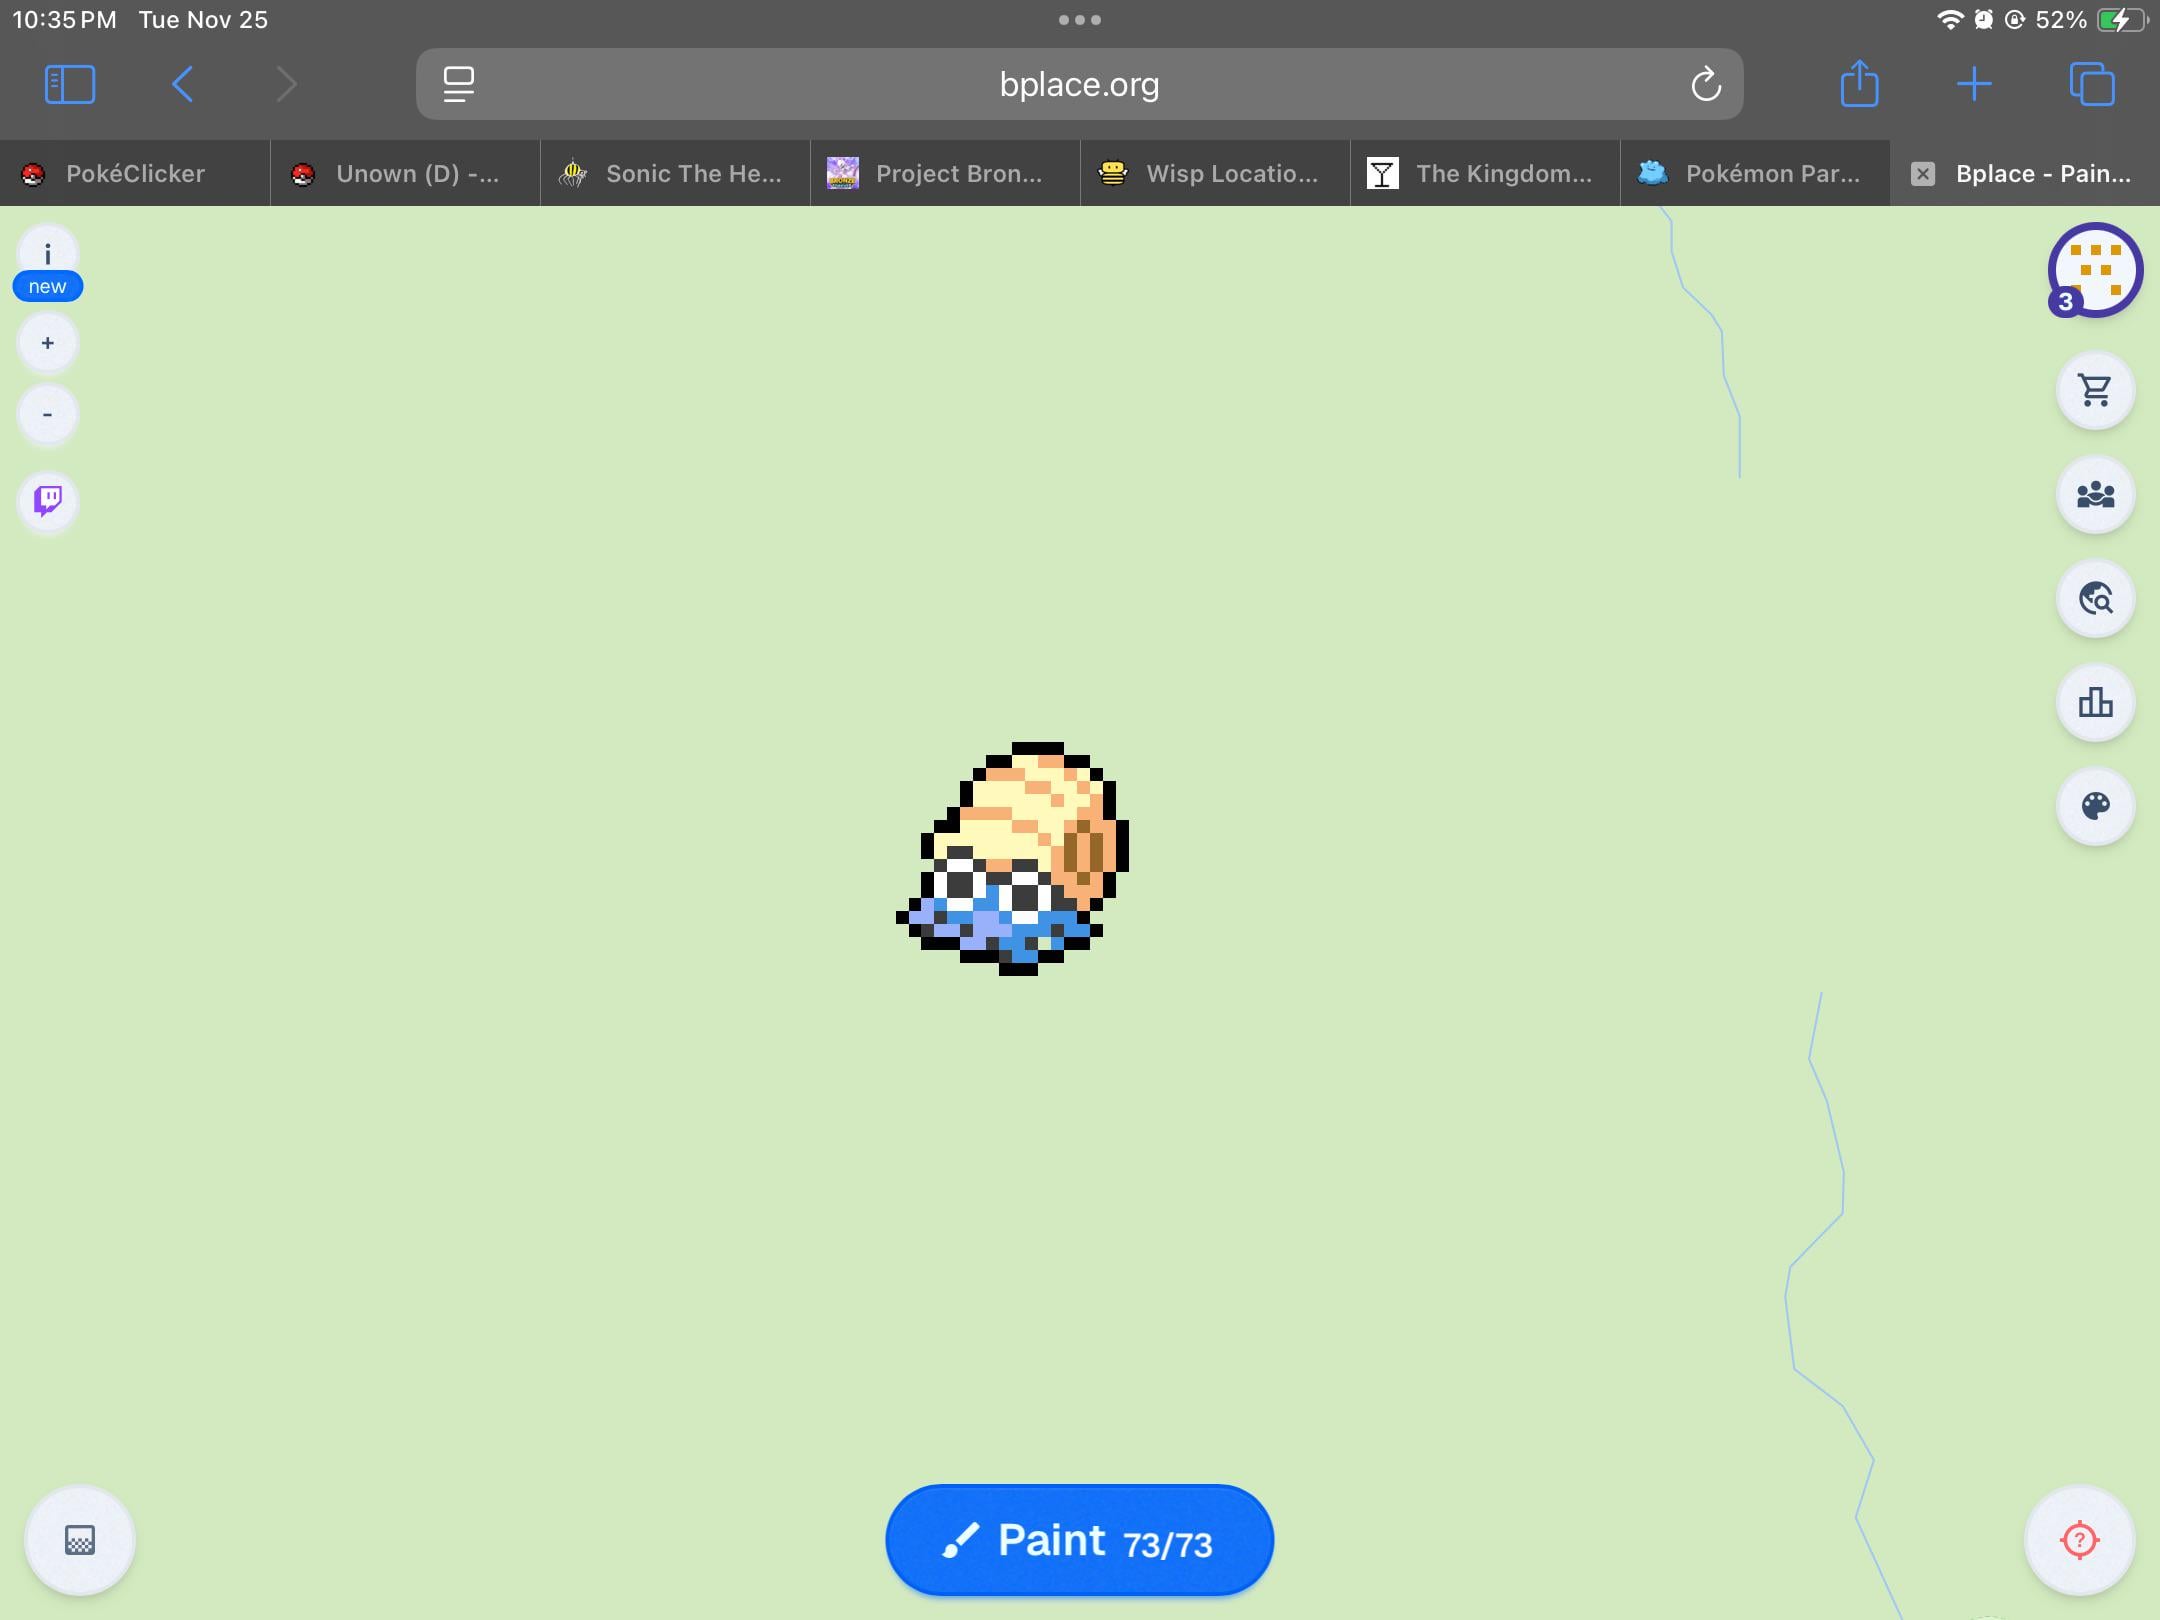
Task: Tap the bplace.org address field
Action: (x=1078, y=84)
